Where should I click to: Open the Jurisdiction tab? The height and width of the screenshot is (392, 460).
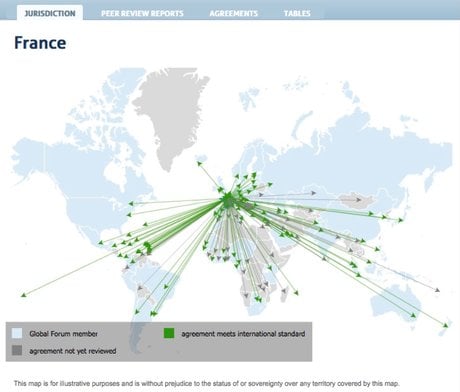click(x=50, y=13)
